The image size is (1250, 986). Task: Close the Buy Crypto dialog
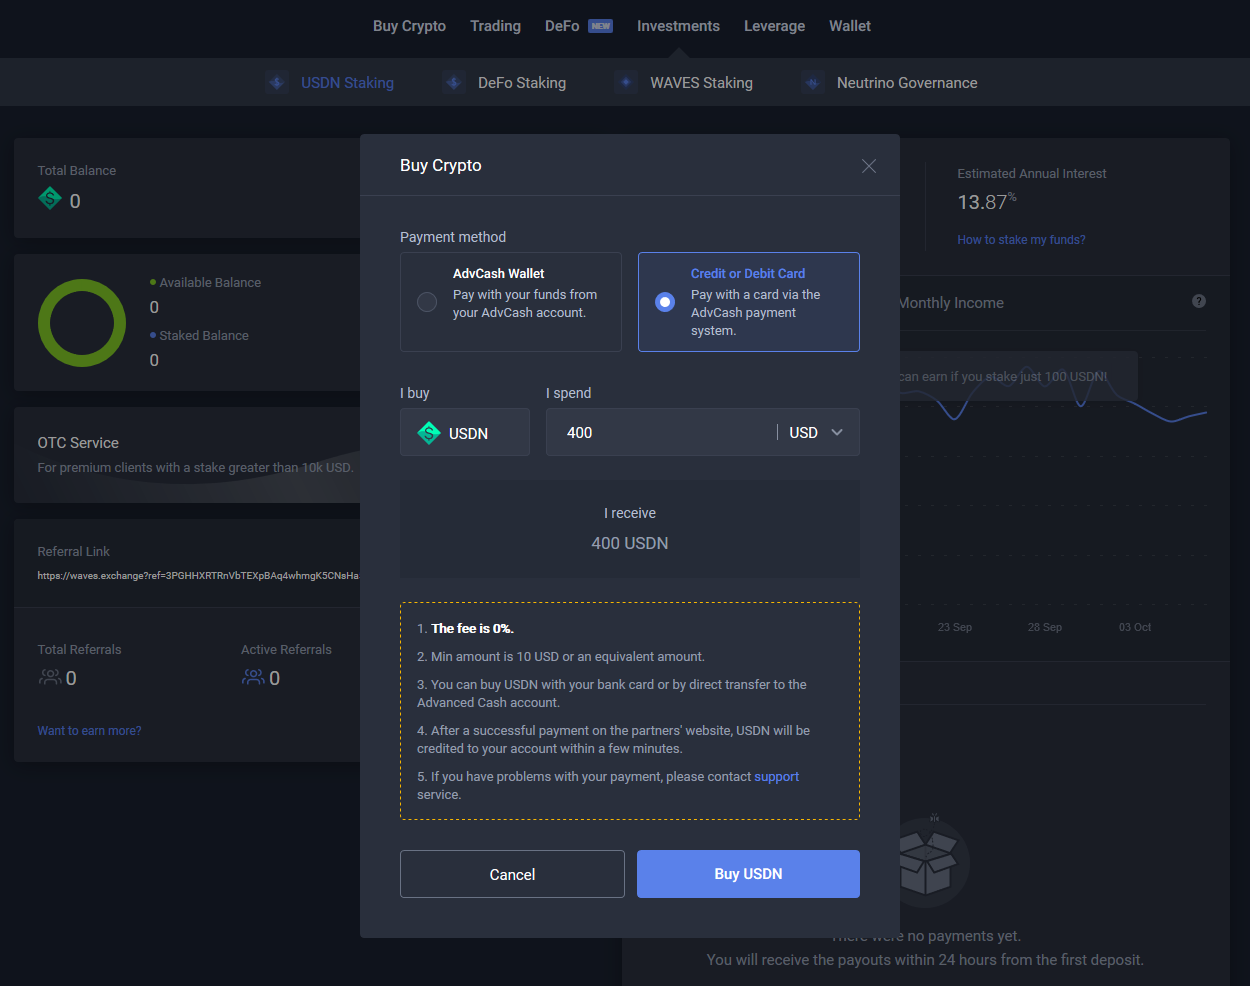tap(869, 166)
